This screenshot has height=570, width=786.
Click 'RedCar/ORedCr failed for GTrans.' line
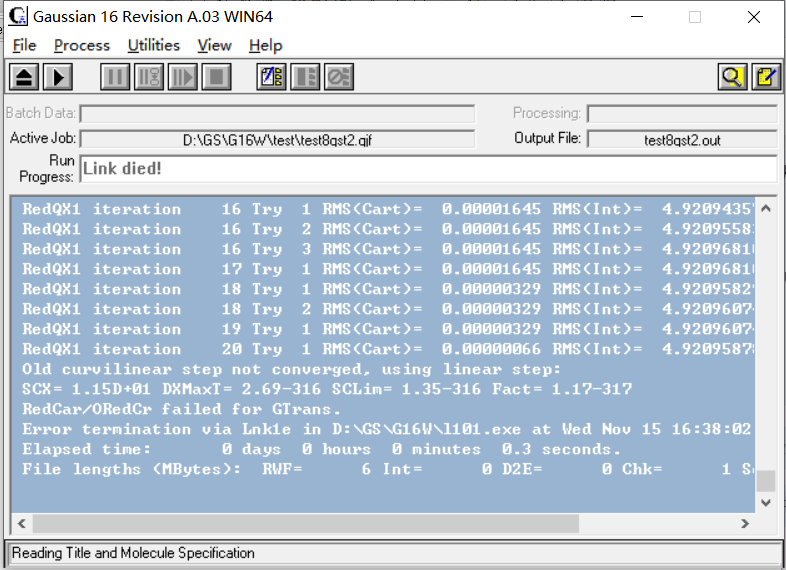pos(181,409)
